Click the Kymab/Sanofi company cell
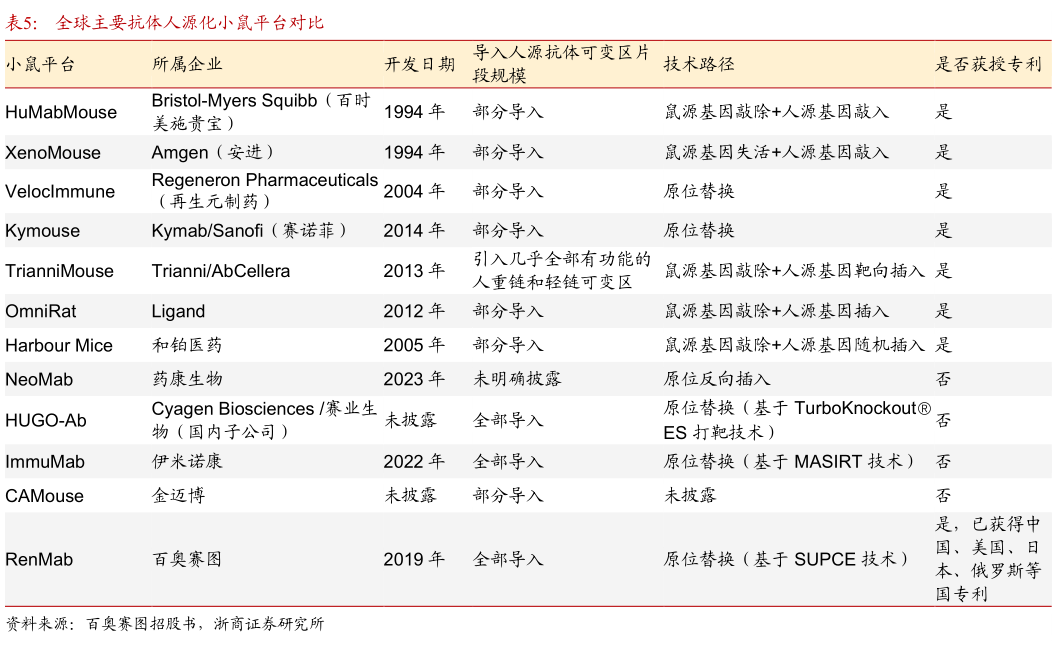This screenshot has width=1057, height=646. click(x=249, y=231)
